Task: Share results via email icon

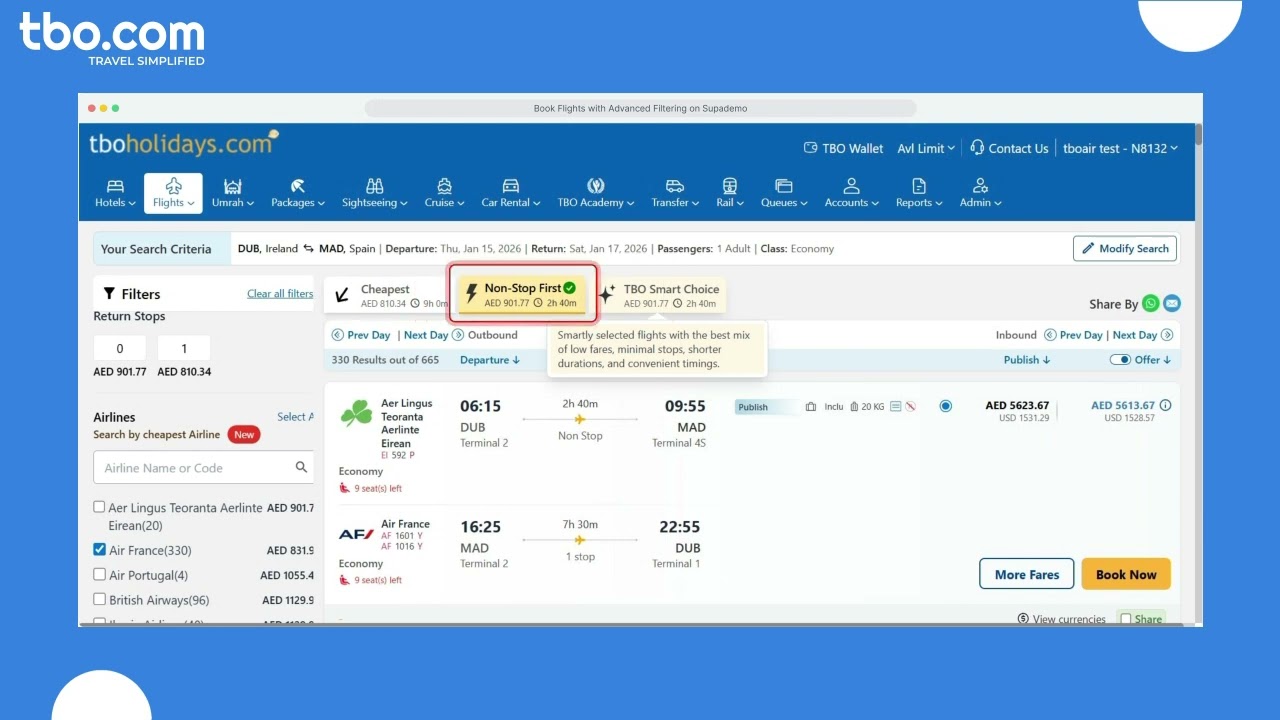Action: (1172, 303)
